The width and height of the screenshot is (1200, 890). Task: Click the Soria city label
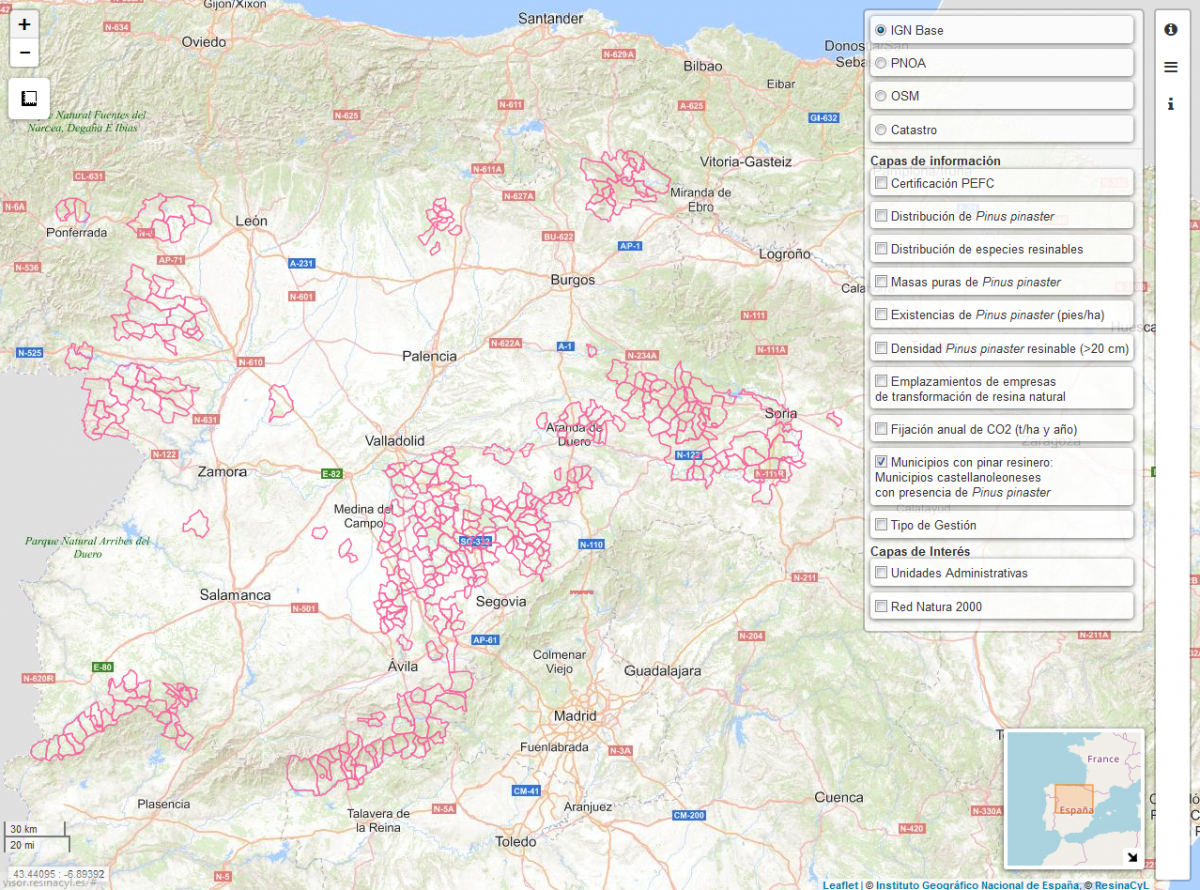coord(781,413)
